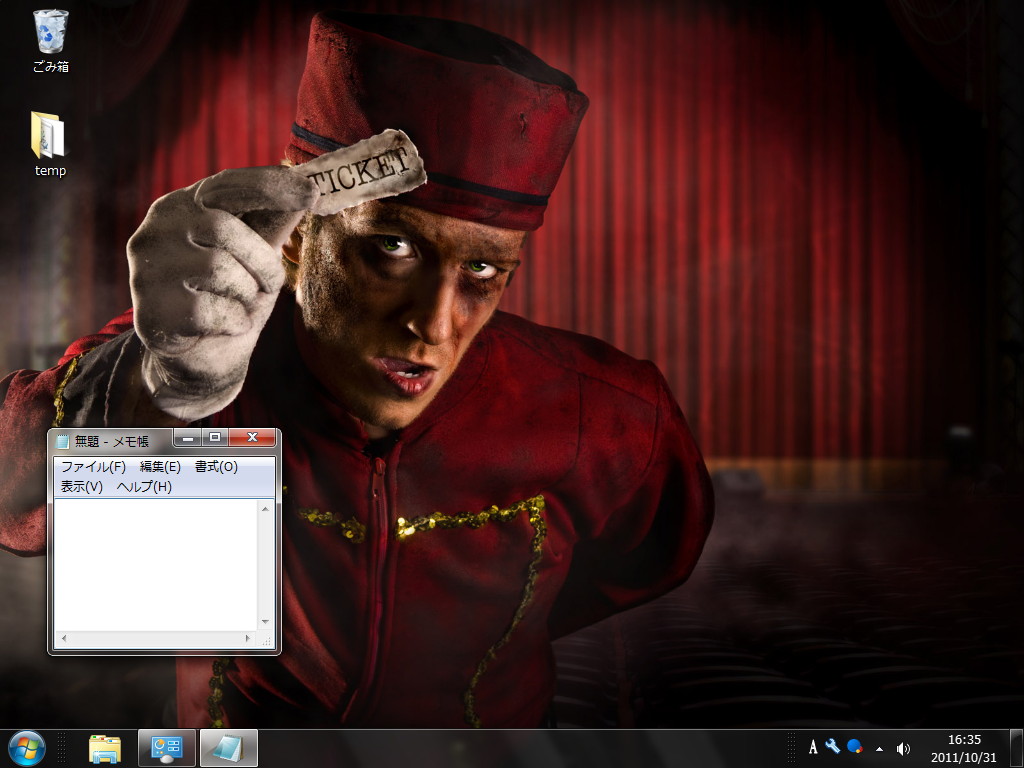Click Notepad vertical scrollbar down arrow

tap(265, 622)
